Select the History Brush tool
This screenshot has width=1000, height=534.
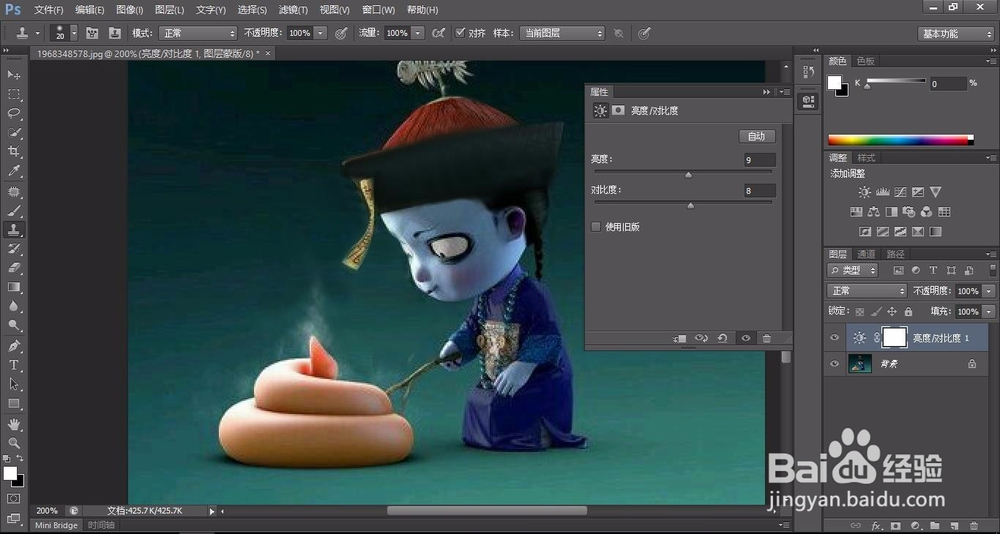tap(13, 249)
